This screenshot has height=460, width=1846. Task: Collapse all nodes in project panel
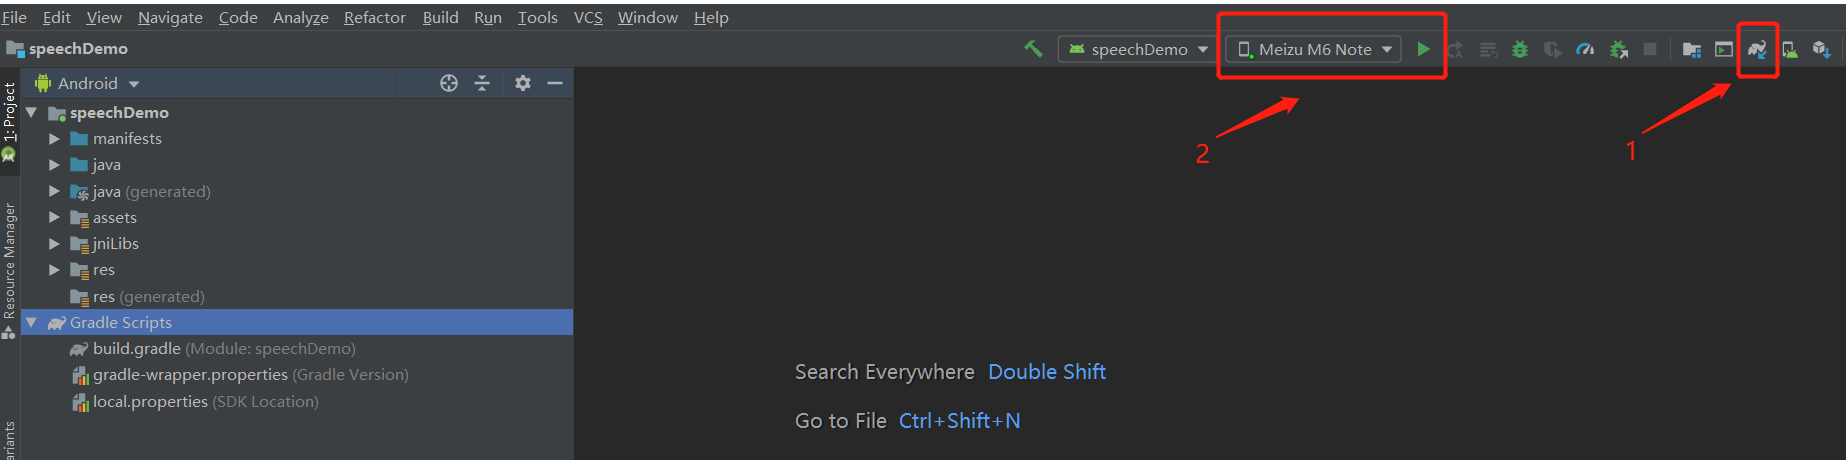coord(482,83)
